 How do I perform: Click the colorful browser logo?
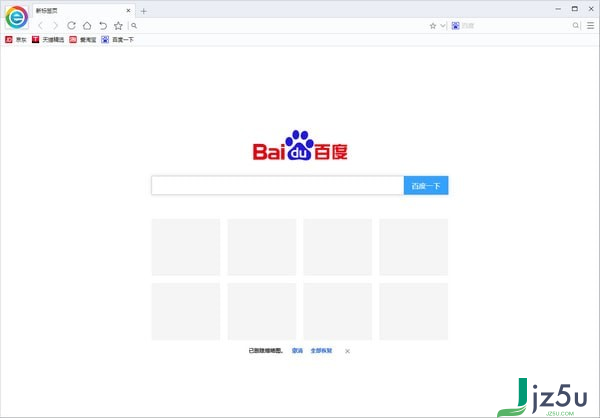pos(17,18)
